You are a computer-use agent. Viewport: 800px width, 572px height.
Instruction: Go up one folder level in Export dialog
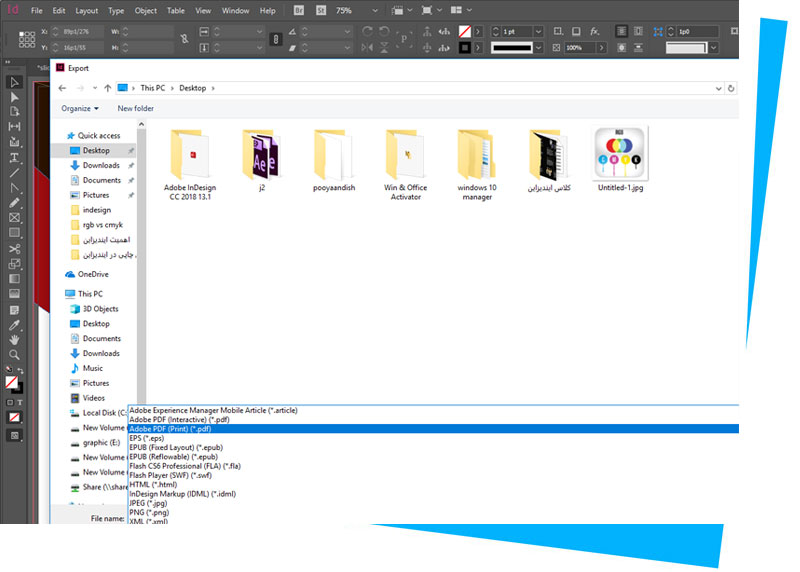coord(108,88)
